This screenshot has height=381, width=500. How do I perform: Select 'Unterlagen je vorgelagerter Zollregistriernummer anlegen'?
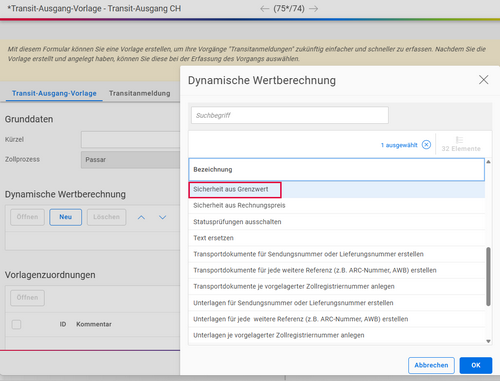(337, 335)
